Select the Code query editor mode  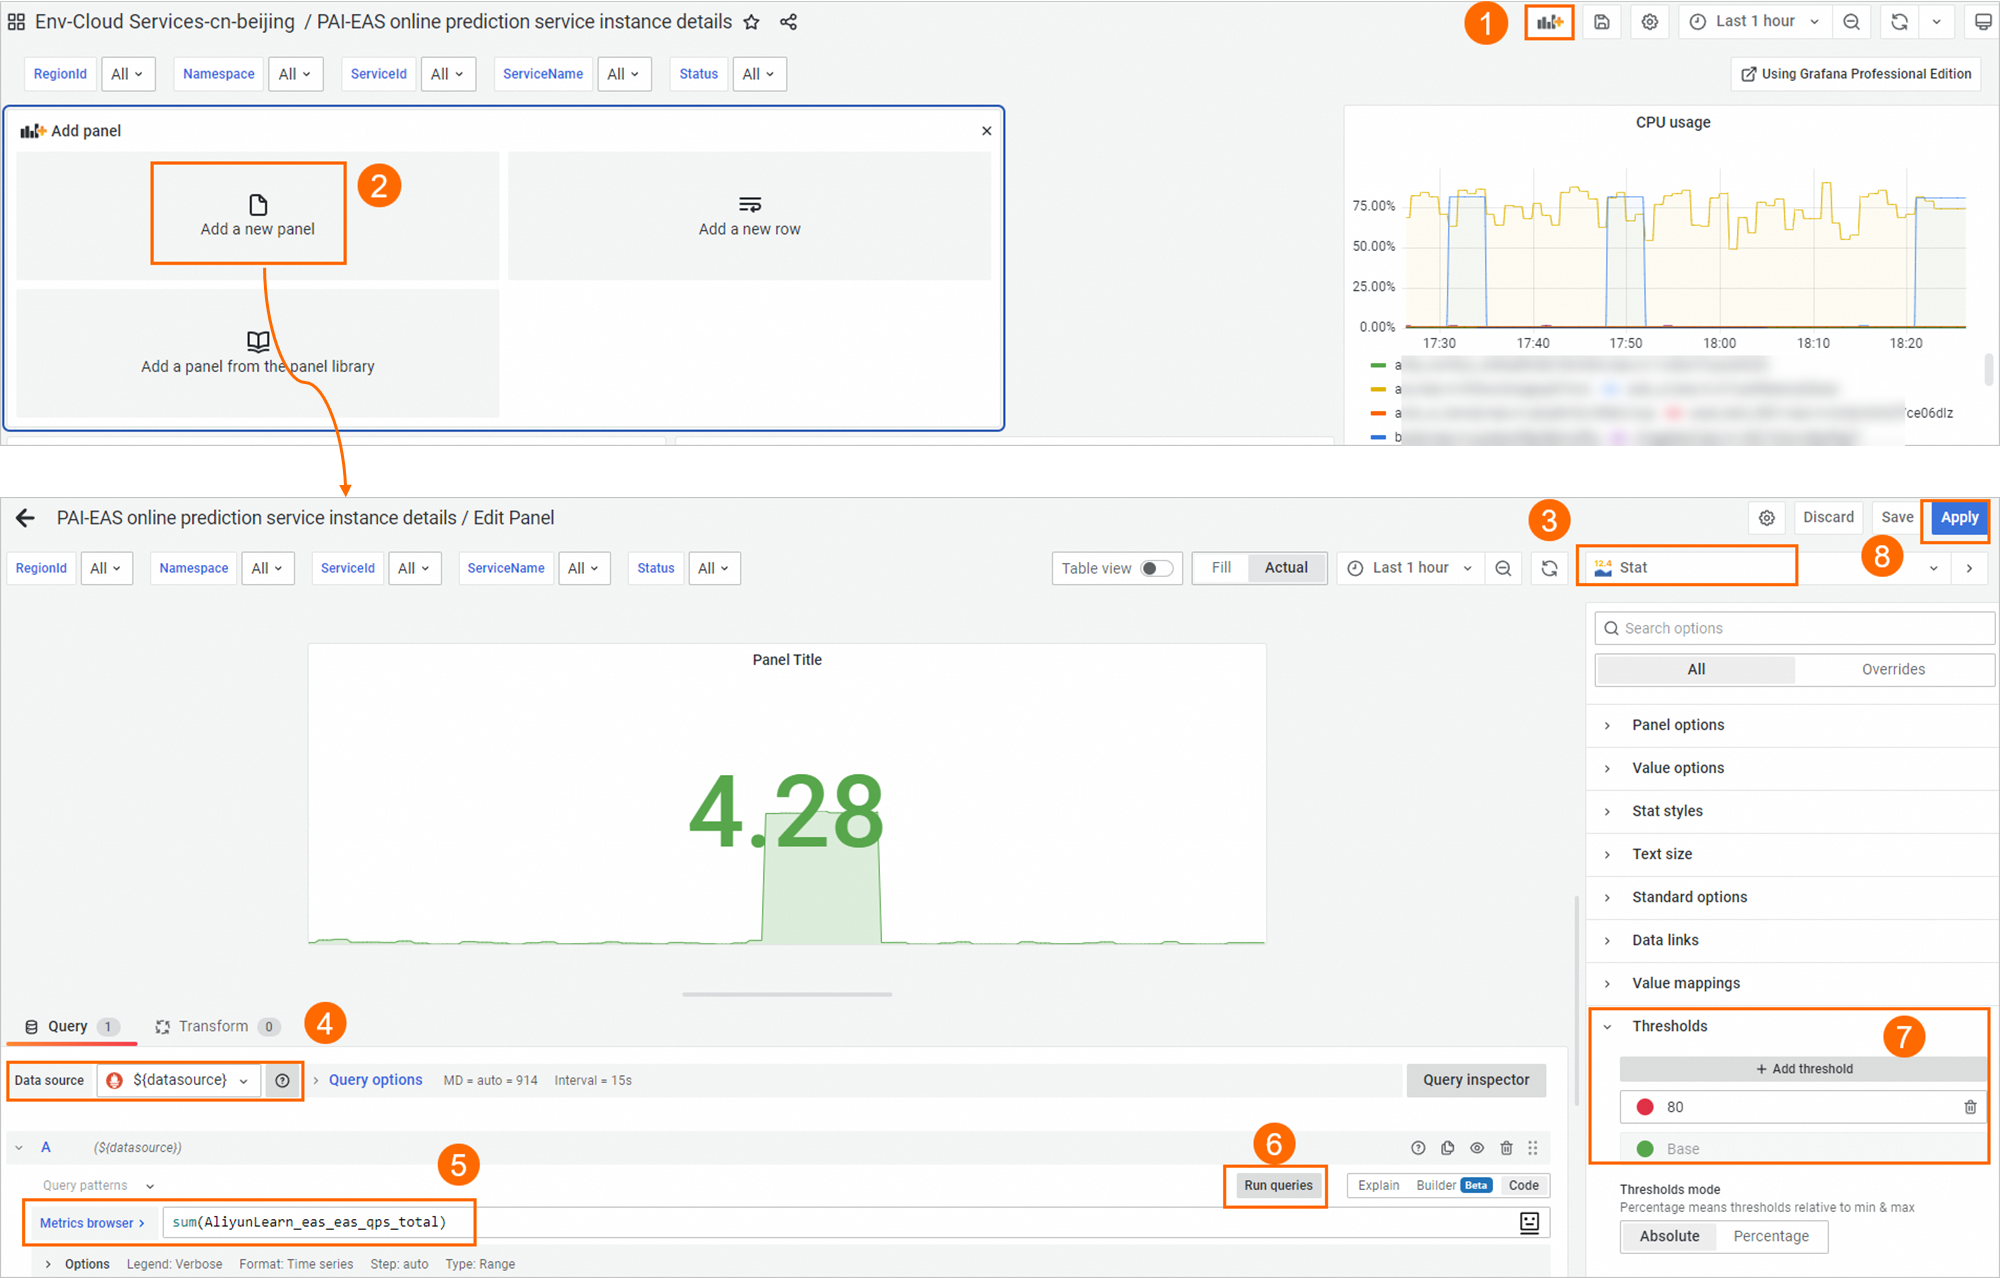coord(1523,1185)
